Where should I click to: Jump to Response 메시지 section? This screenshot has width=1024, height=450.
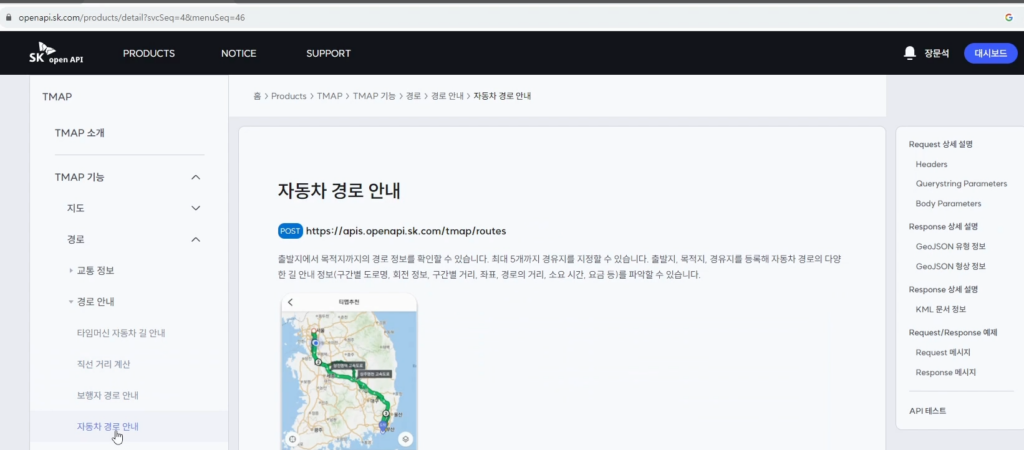(x=945, y=372)
